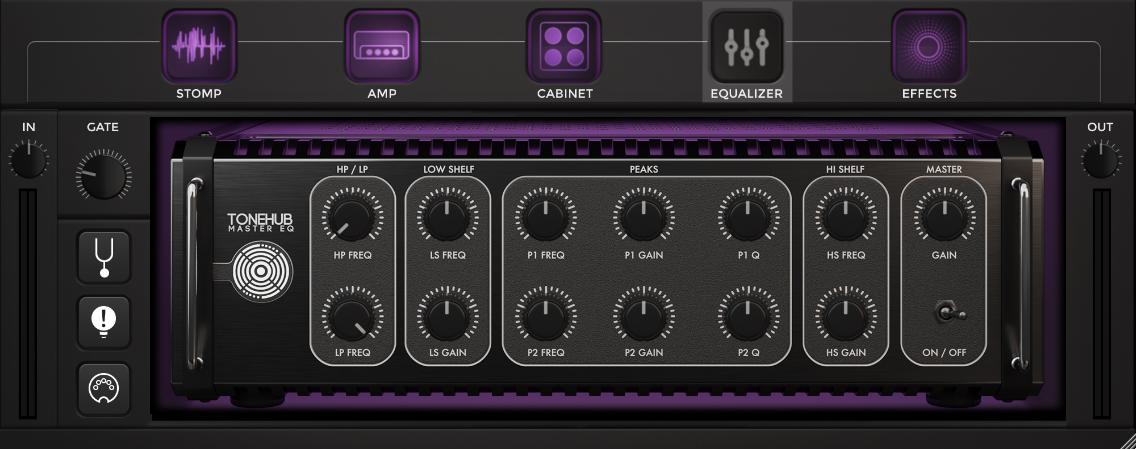
Task: Select the Cabinet section icon
Action: pyautogui.click(x=564, y=46)
